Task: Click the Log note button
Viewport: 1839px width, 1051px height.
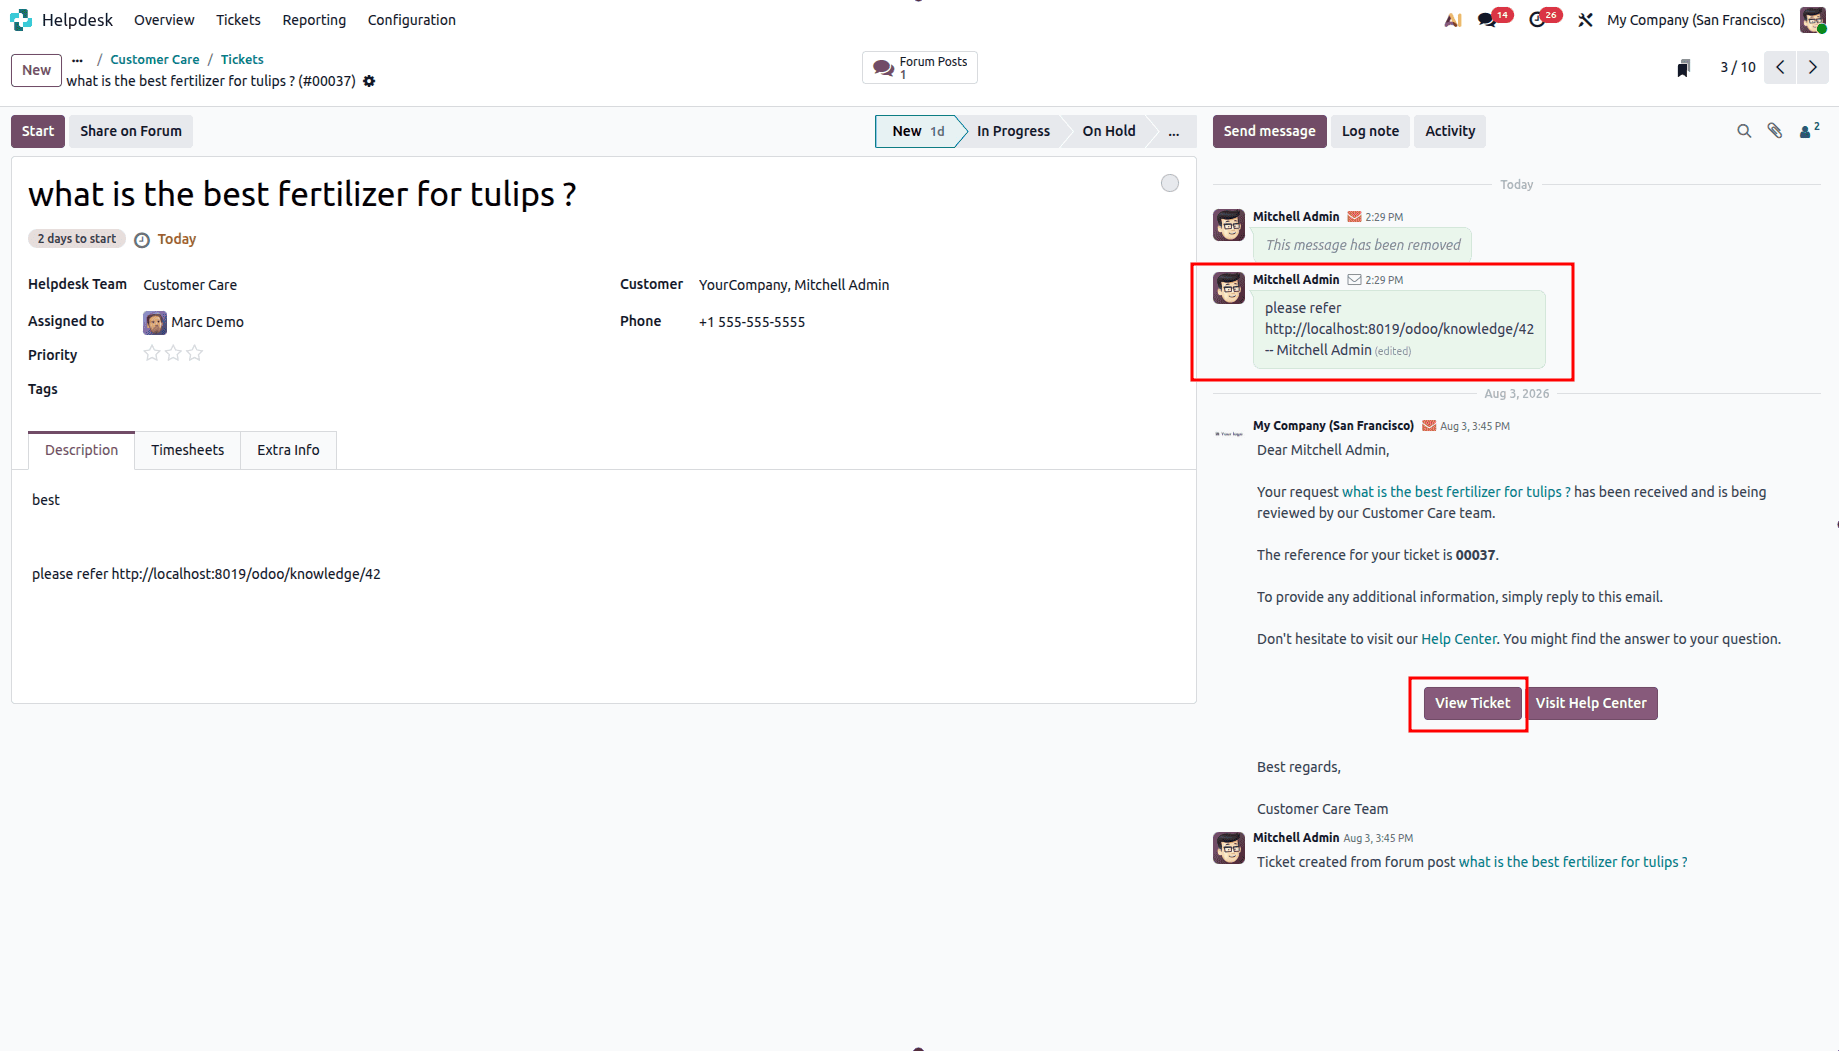Action: [1370, 131]
